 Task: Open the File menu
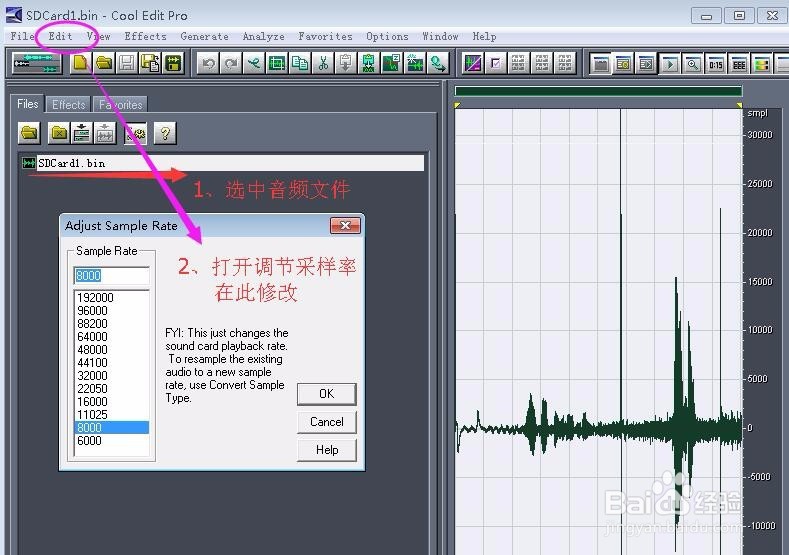23,36
